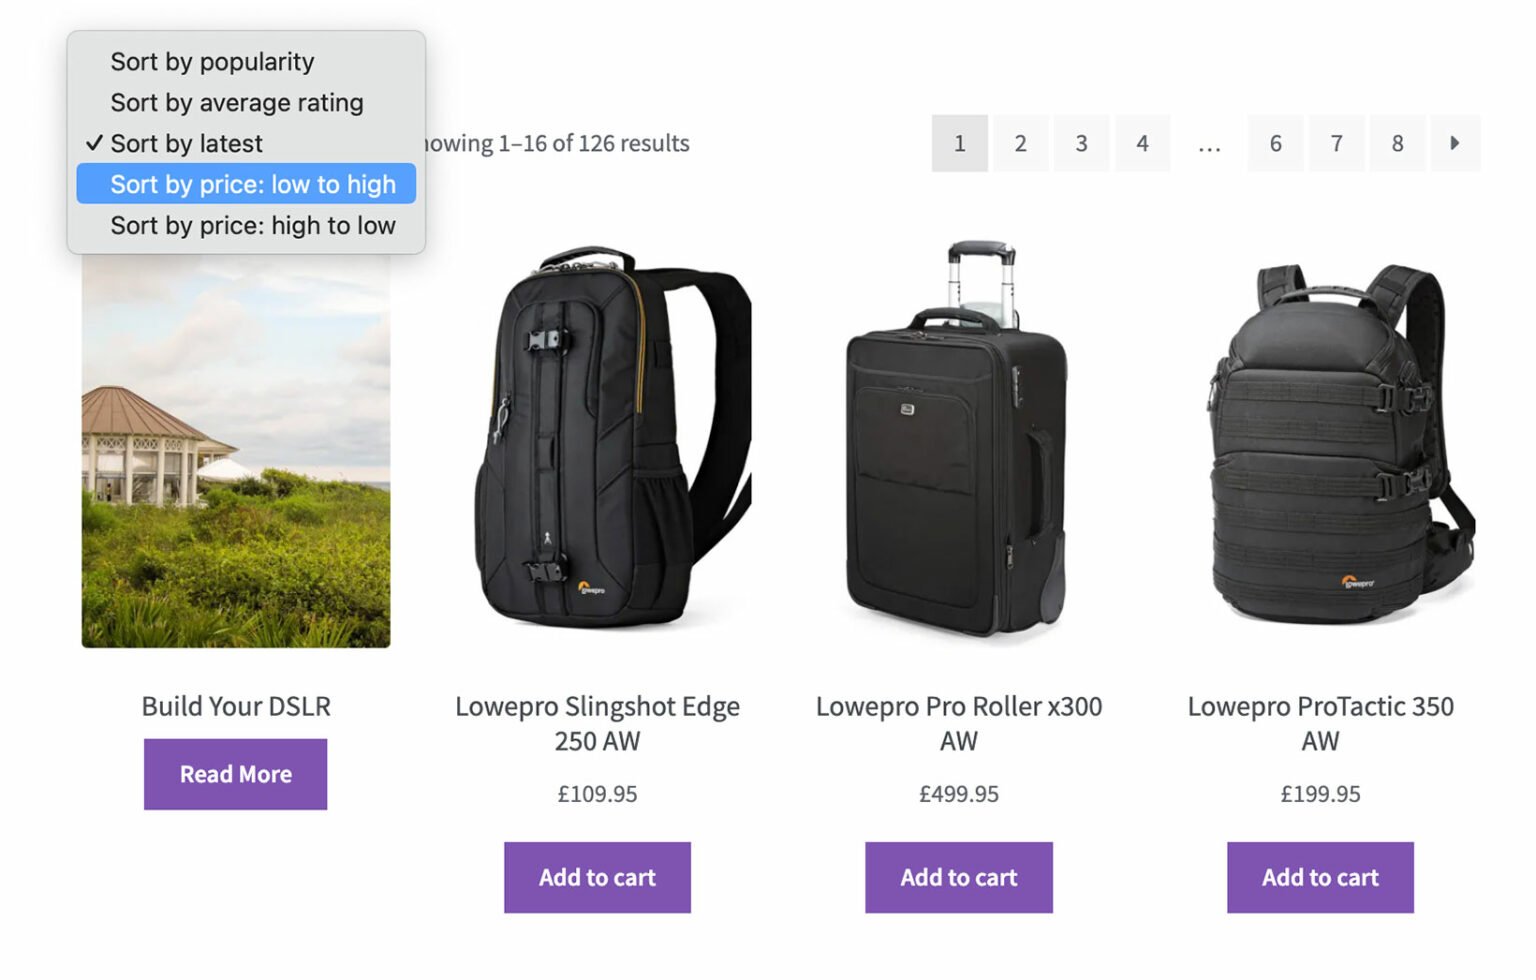Click the pagination ellipsis between pages 4 and 6
Screen dimensions: 1536x980
pos(1209,143)
